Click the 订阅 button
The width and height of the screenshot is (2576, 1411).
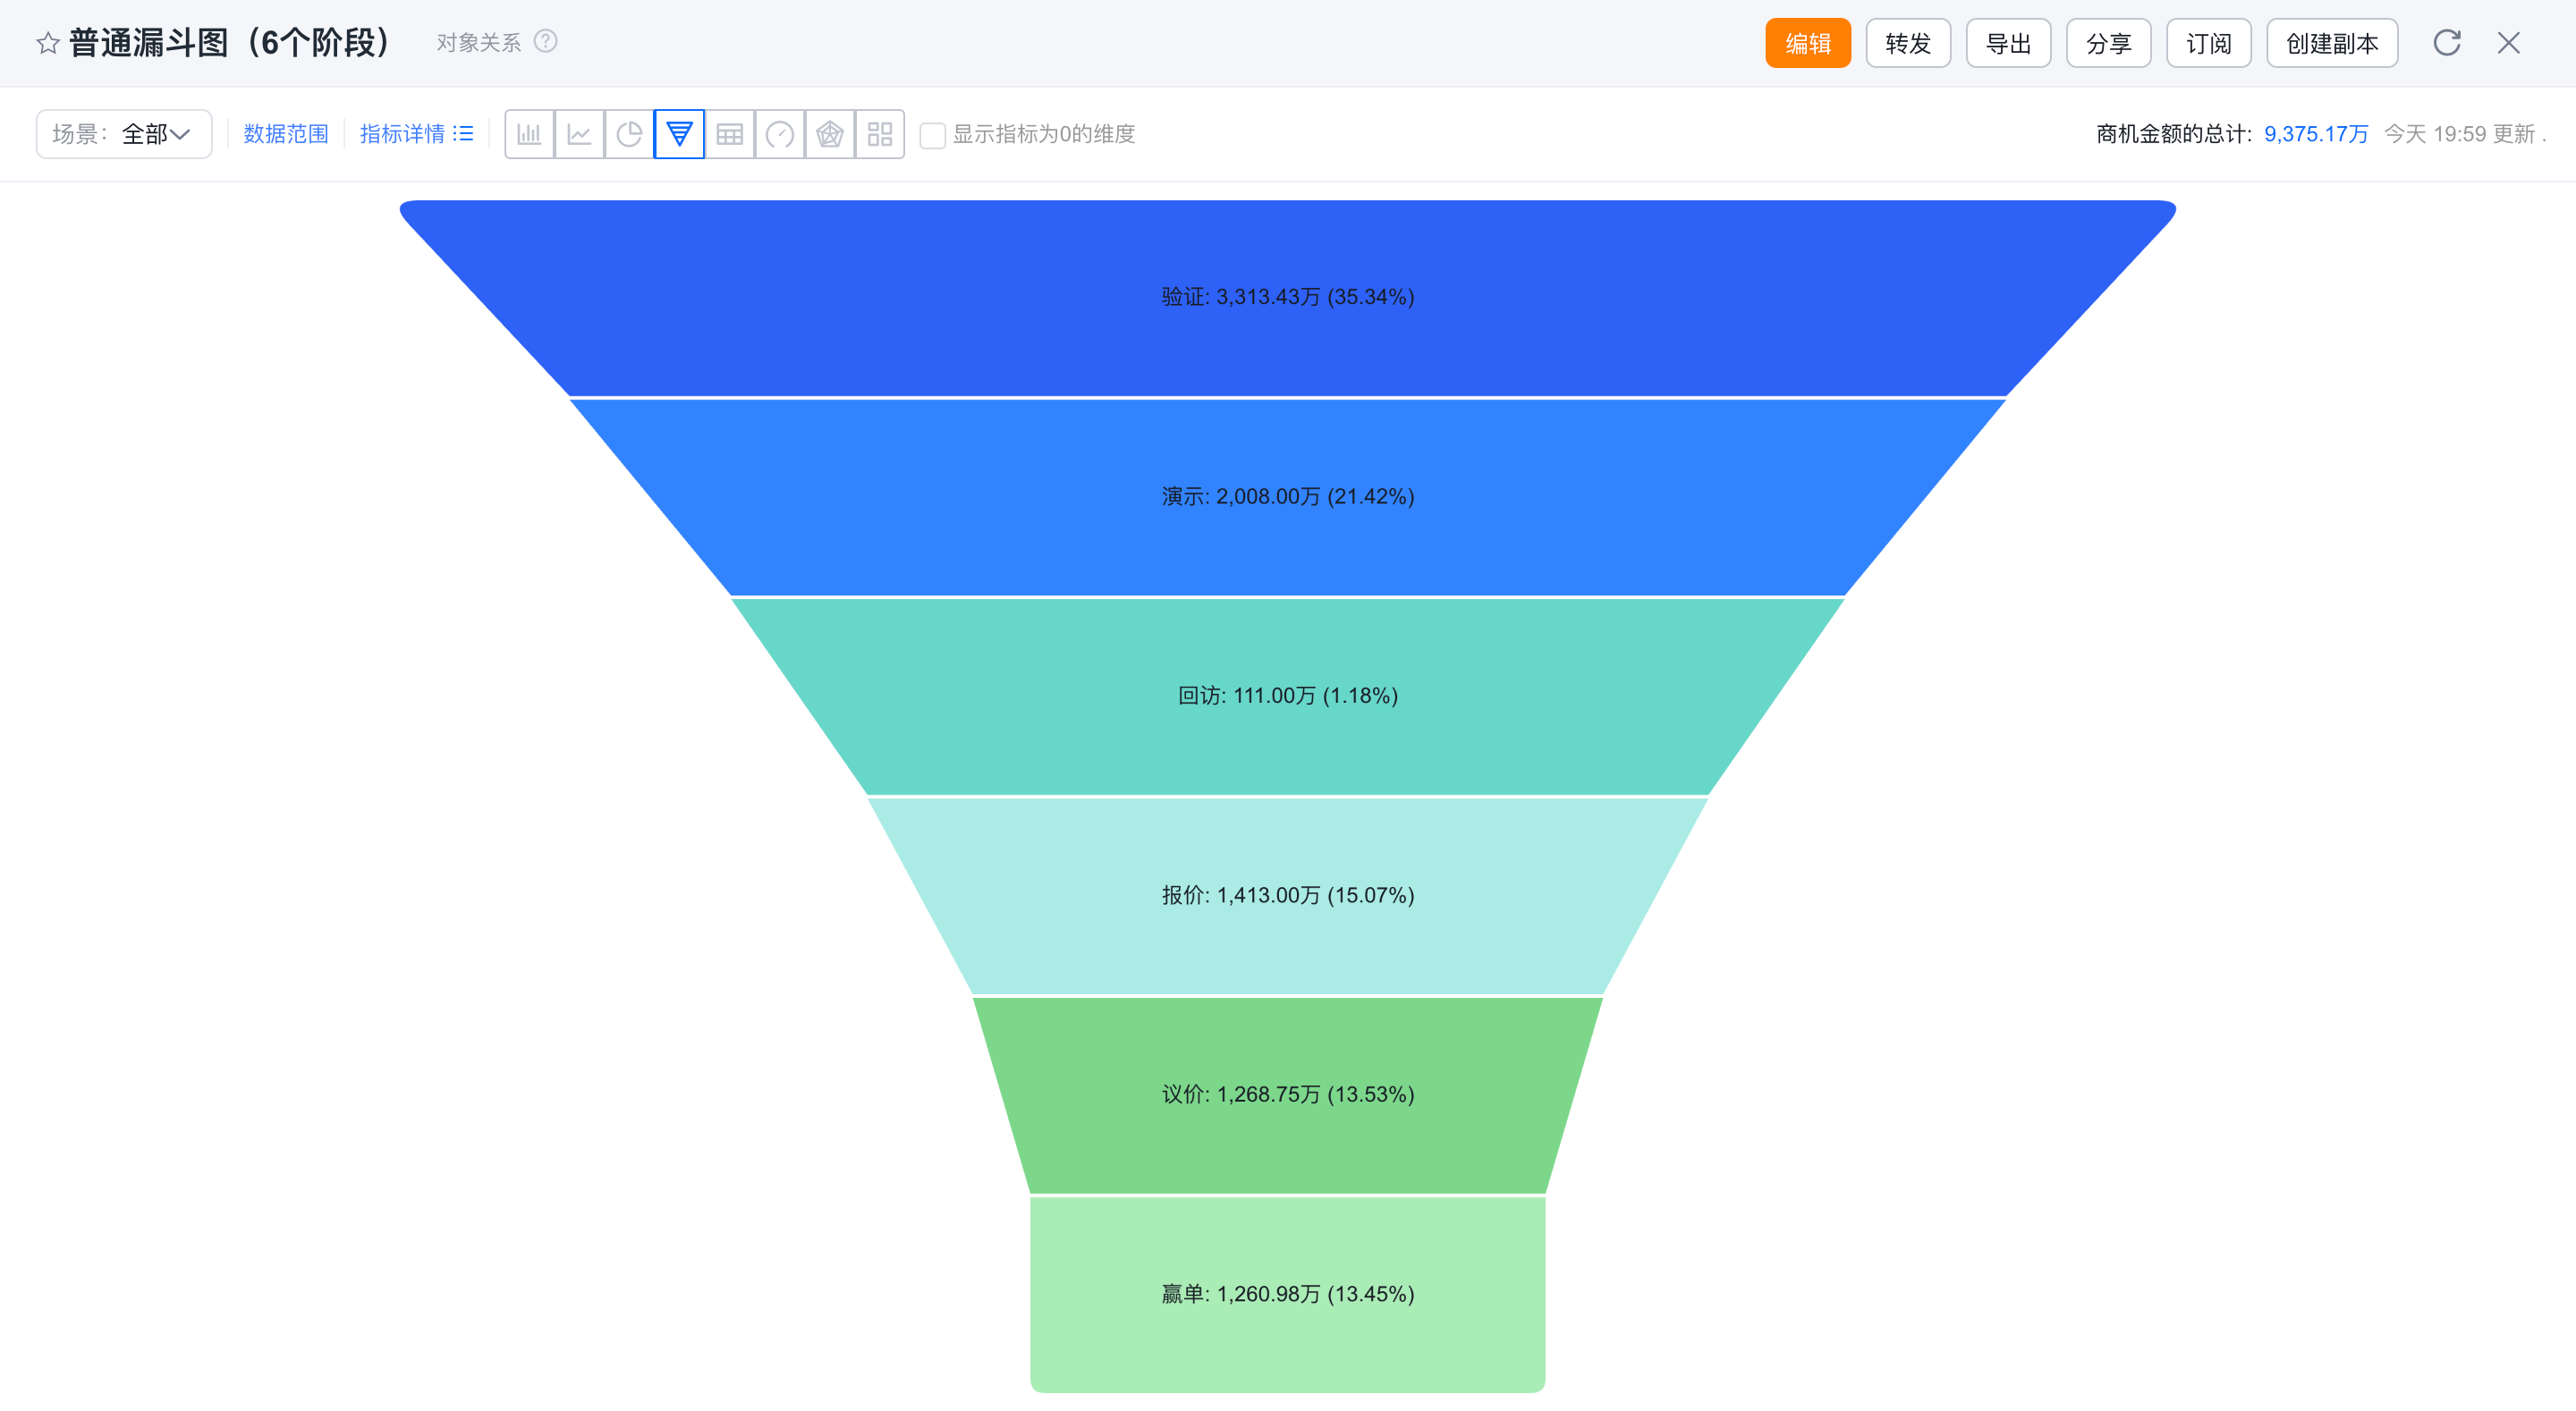pos(2208,43)
